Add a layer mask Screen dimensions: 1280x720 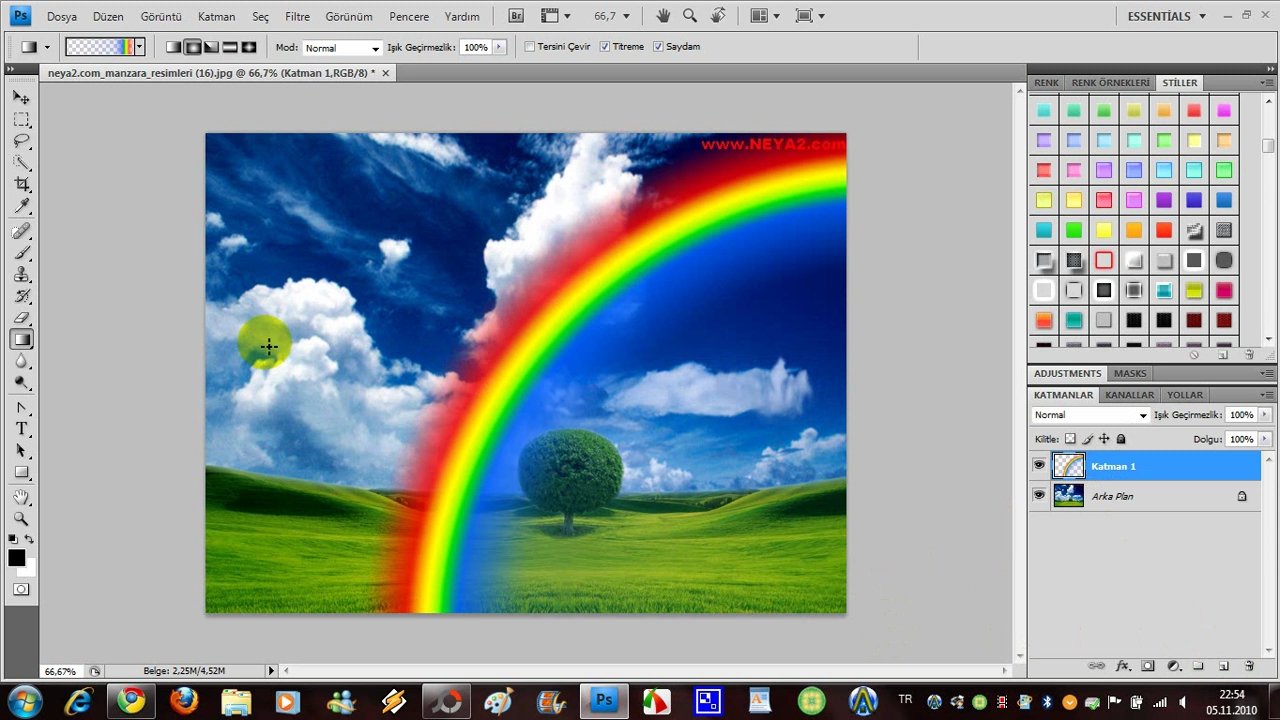click(1148, 666)
